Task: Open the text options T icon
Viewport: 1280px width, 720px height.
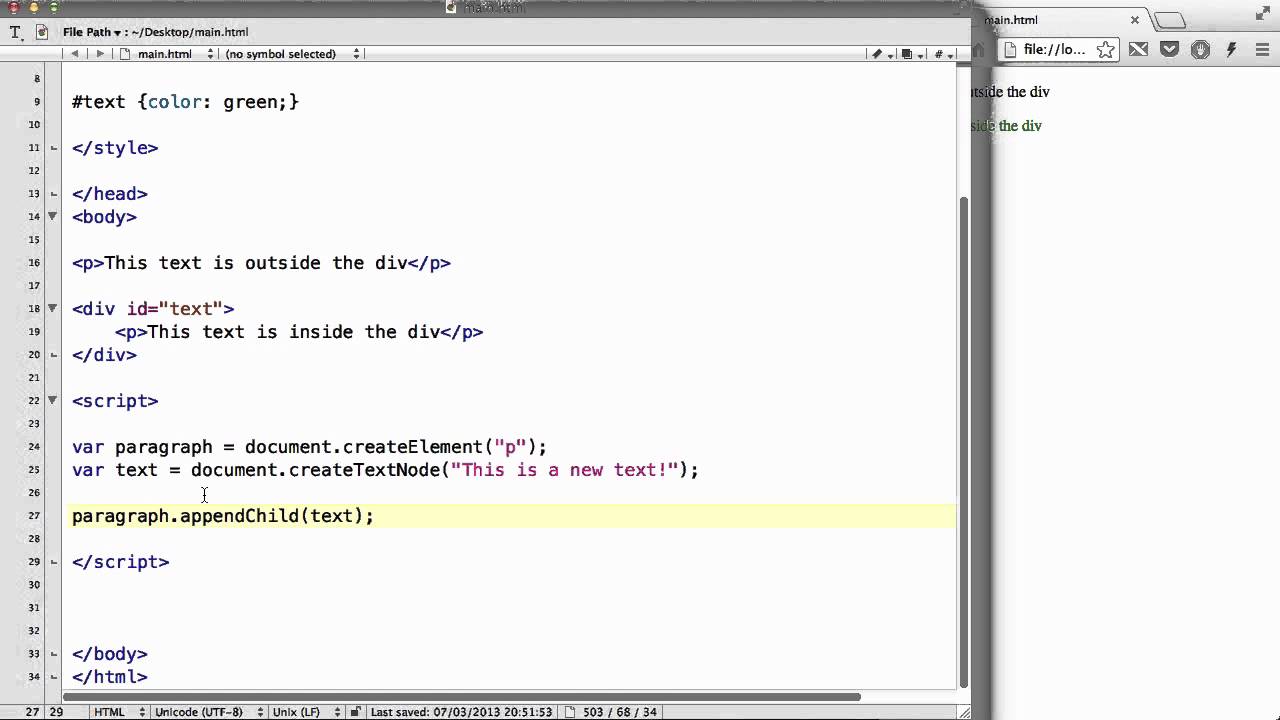Action: coord(15,32)
